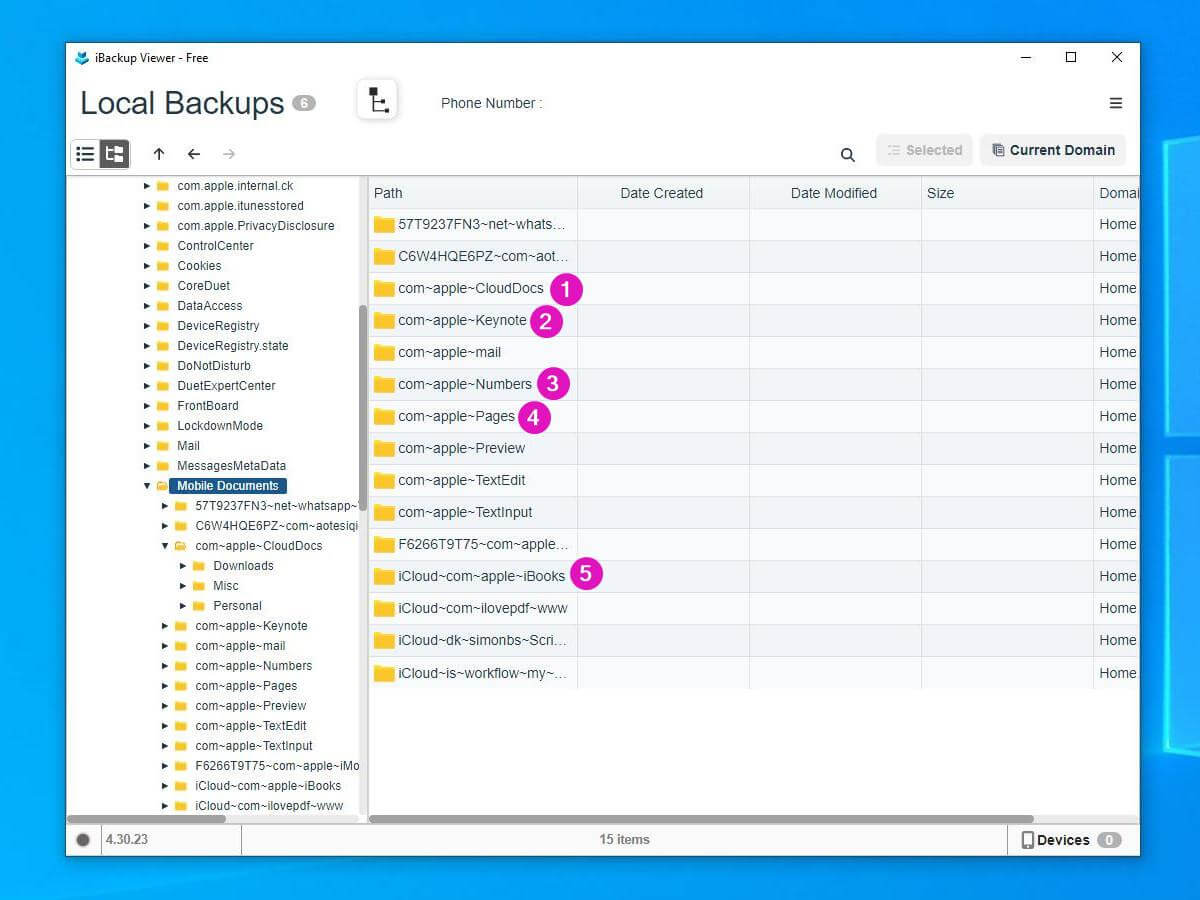The height and width of the screenshot is (900, 1200).
Task: Expand the Personal tree folder
Action: [183, 606]
